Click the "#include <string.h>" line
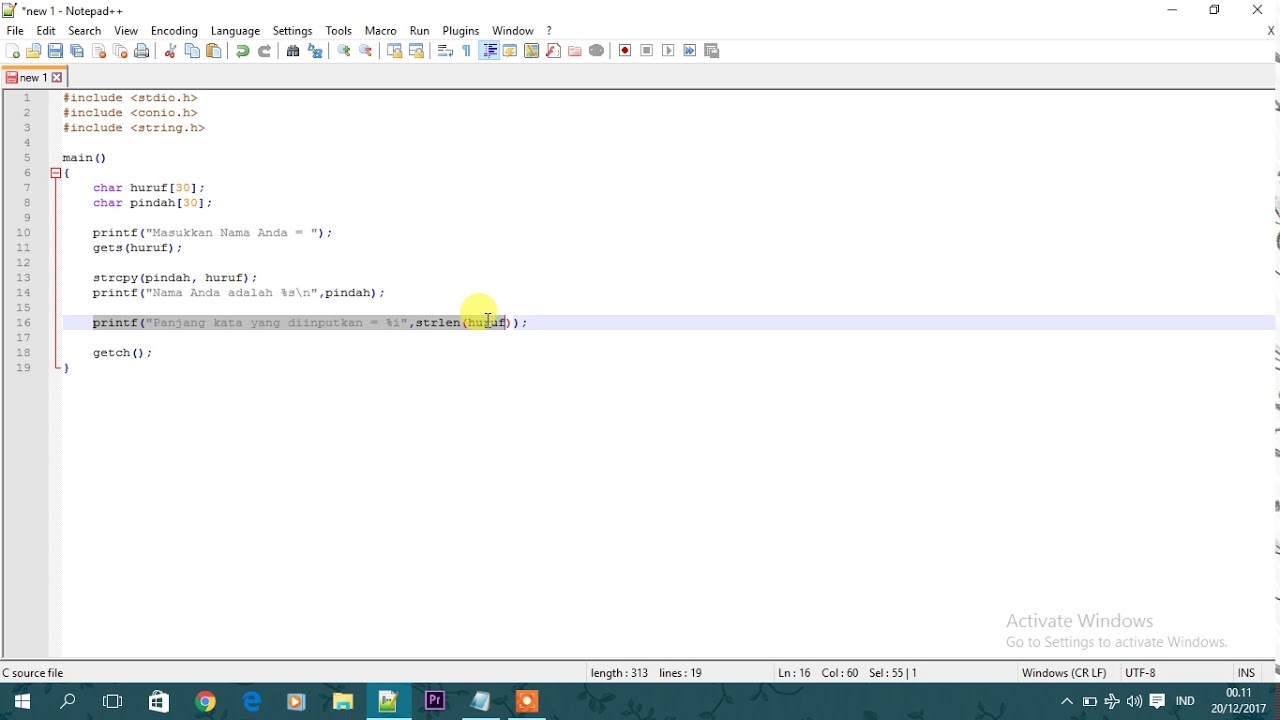Image resolution: width=1280 pixels, height=720 pixels. pyautogui.click(x=134, y=128)
